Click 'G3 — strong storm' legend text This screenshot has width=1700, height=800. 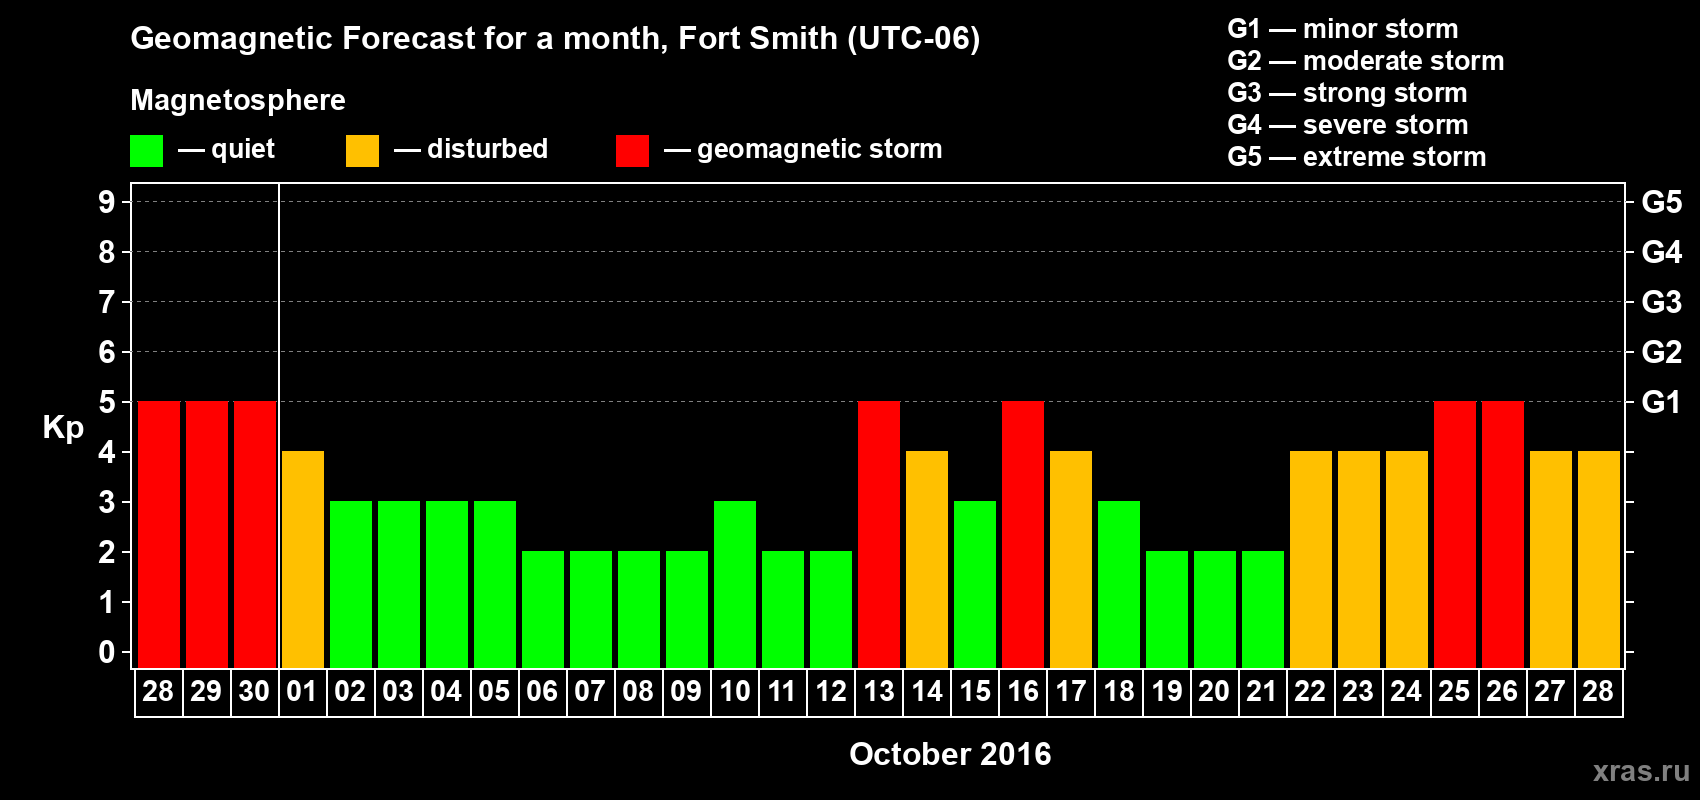click(x=1347, y=93)
